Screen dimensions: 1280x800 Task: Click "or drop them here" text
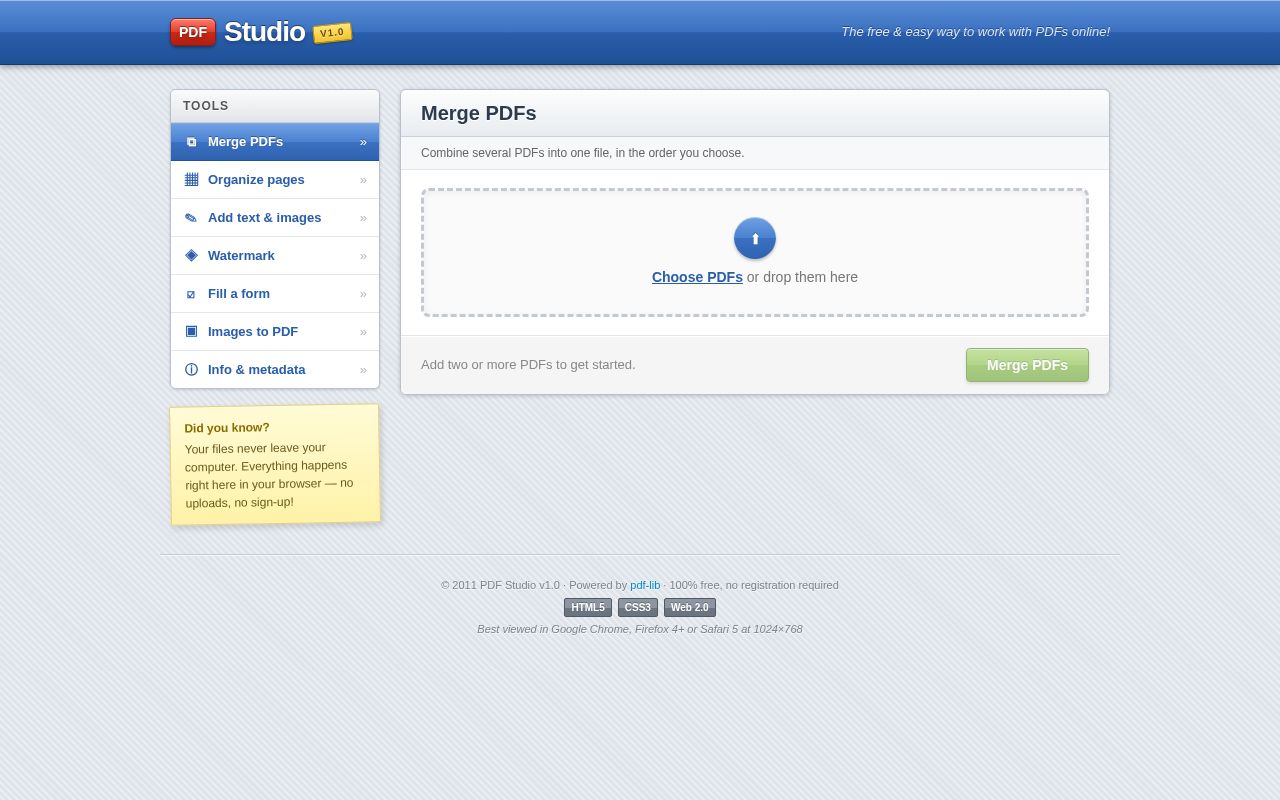click(802, 277)
